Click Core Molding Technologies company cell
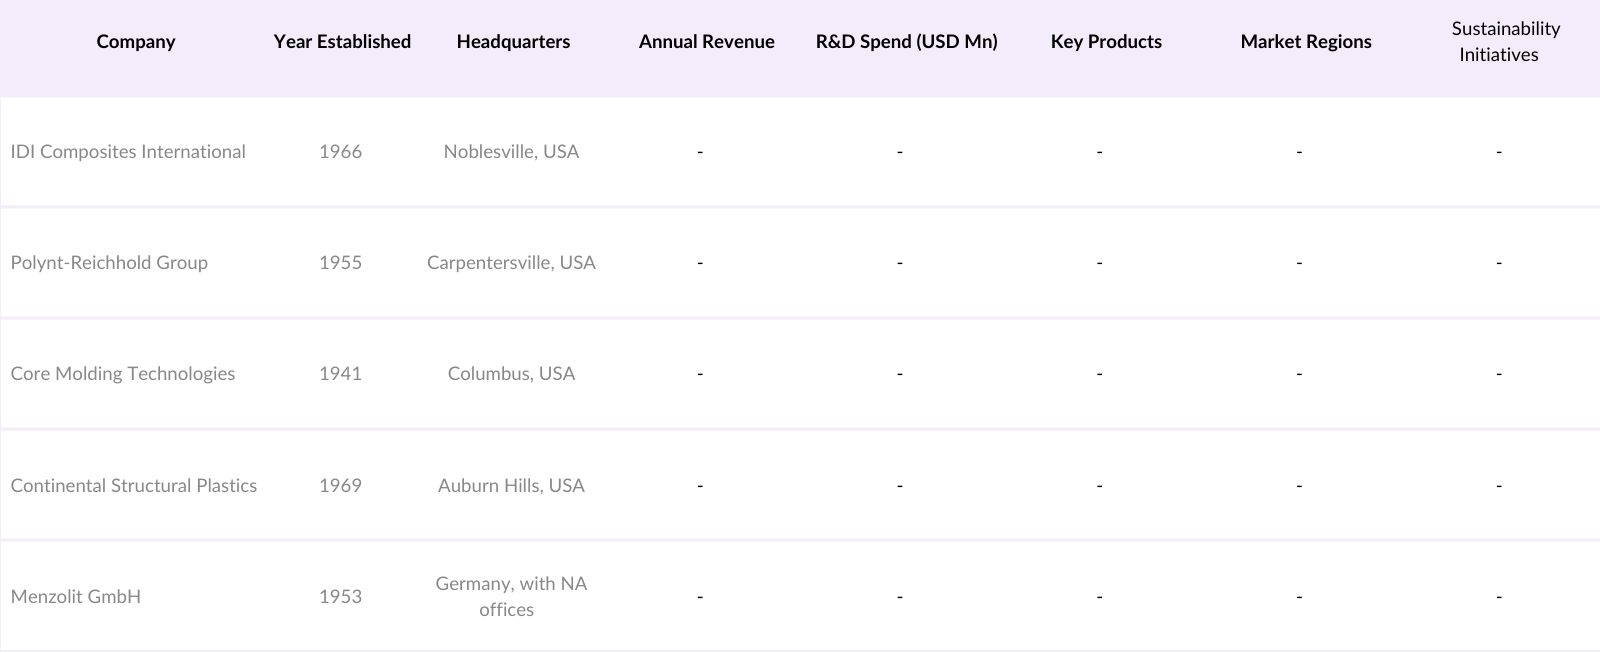 point(123,374)
